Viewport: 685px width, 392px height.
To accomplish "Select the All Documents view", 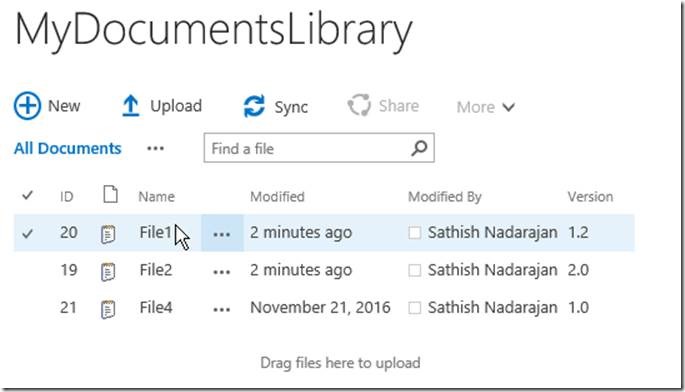I will 68,149.
